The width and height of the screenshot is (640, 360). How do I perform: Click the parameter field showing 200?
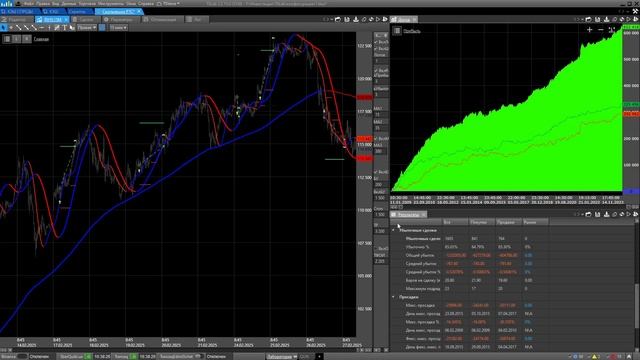[x=380, y=184]
